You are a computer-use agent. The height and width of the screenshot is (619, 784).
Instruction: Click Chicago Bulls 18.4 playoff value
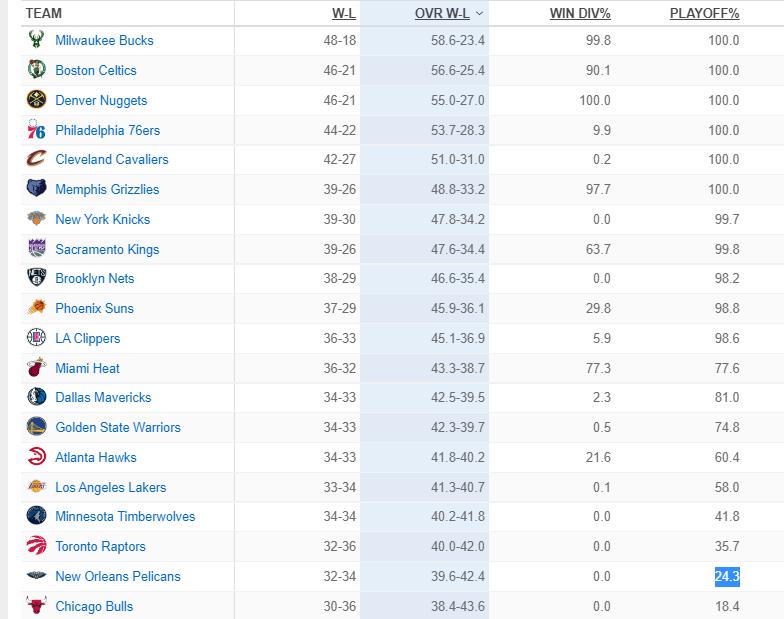click(727, 606)
